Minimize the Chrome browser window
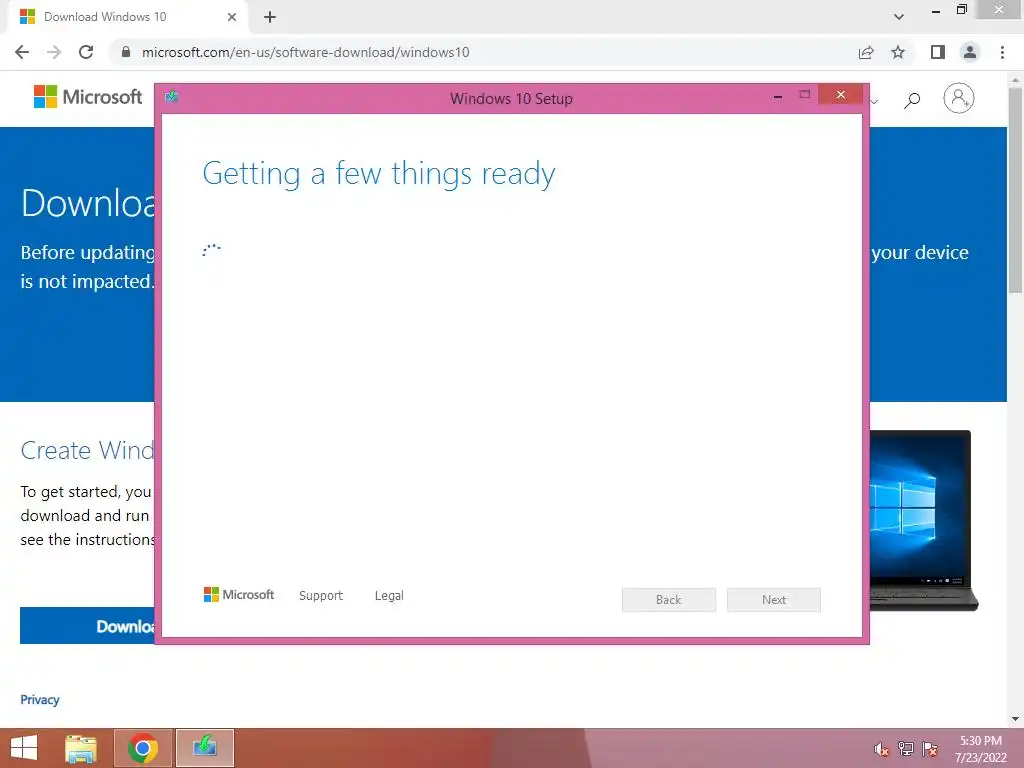1024x768 pixels. 936,11
